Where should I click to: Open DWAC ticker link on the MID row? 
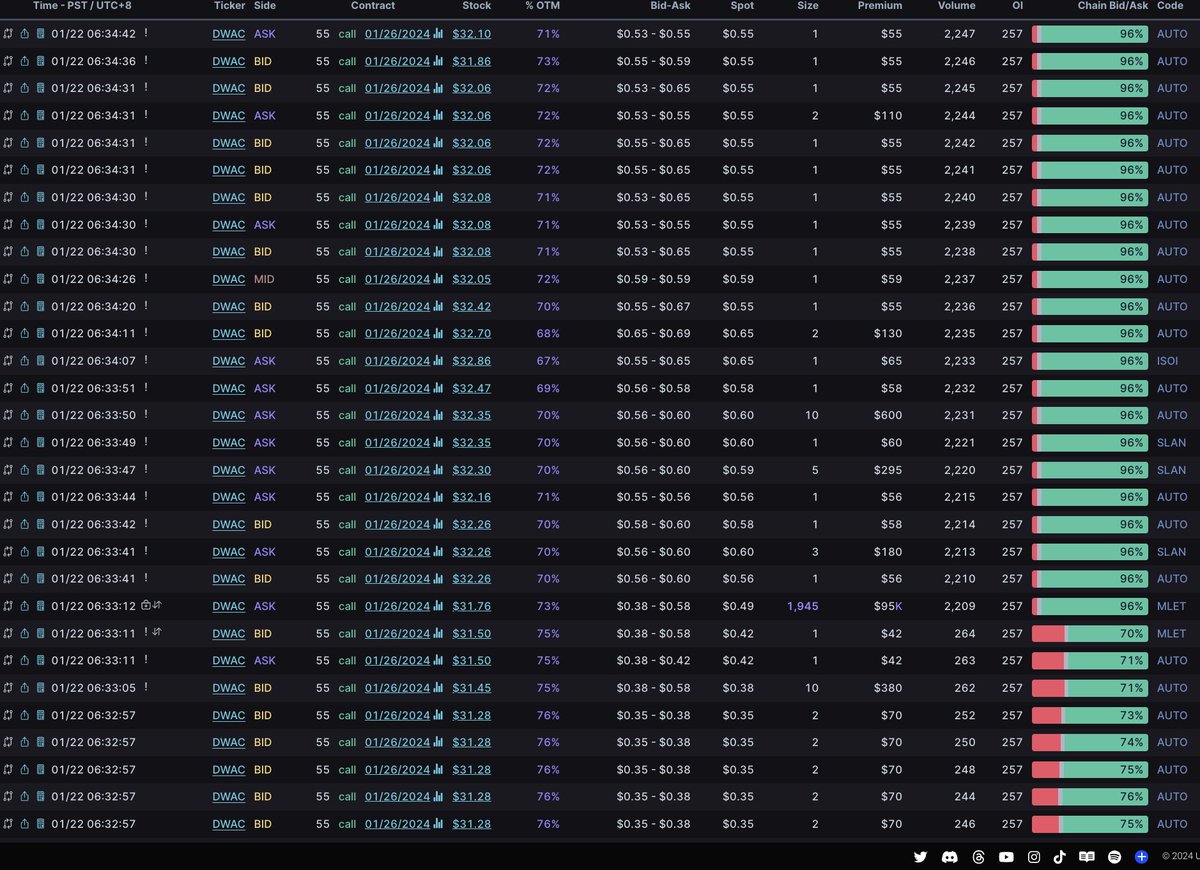pyautogui.click(x=229, y=279)
